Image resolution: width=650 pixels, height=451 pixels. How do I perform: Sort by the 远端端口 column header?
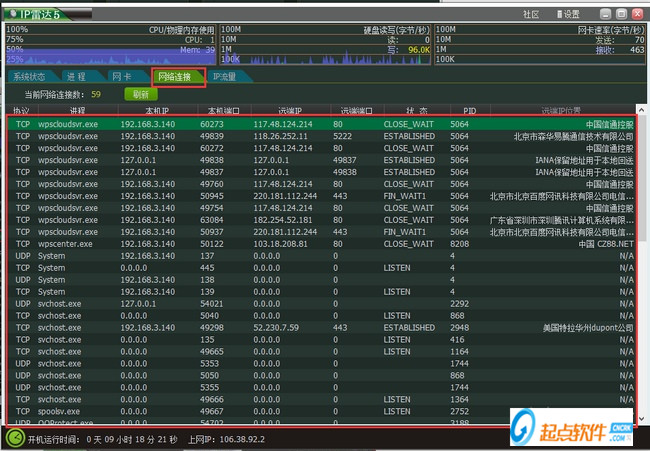(357, 111)
